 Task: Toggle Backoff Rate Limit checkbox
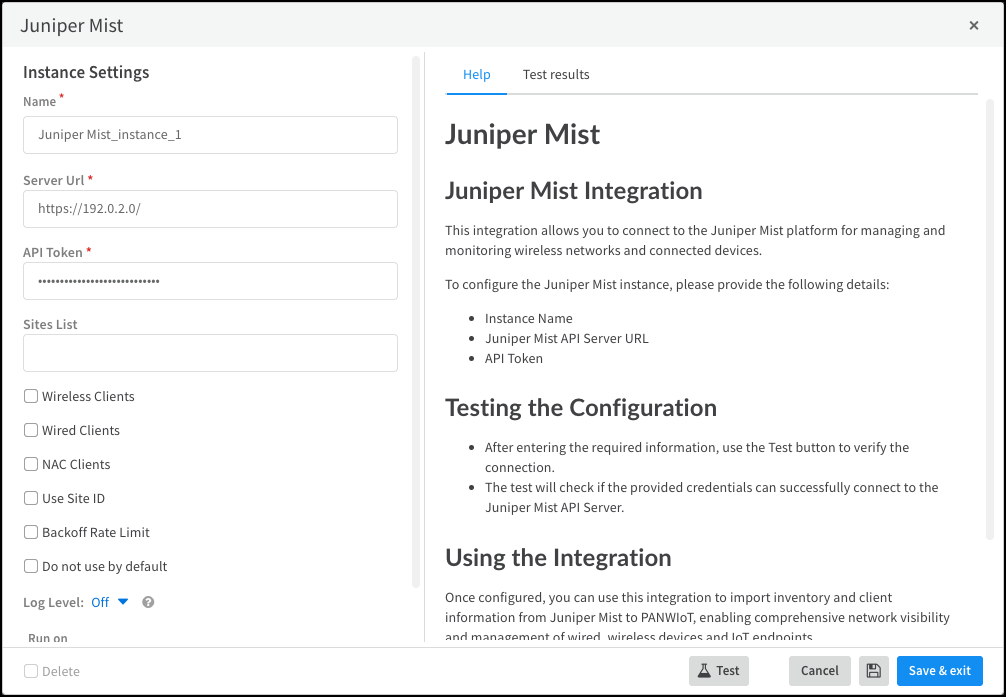coord(31,533)
